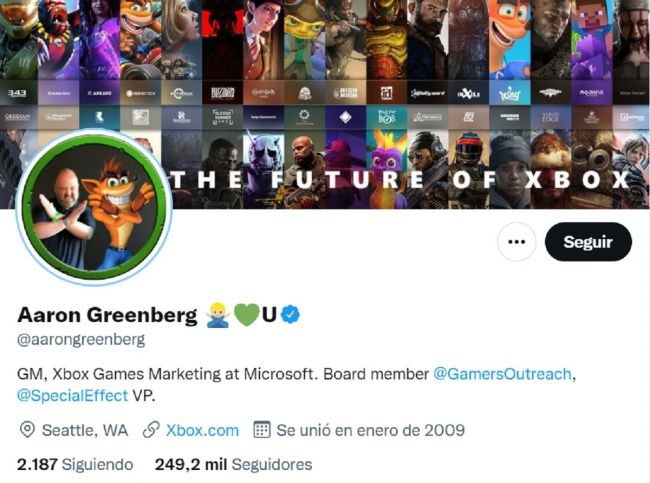Click the green heart emoji in name
650x483 pixels.
pyautogui.click(x=246, y=315)
